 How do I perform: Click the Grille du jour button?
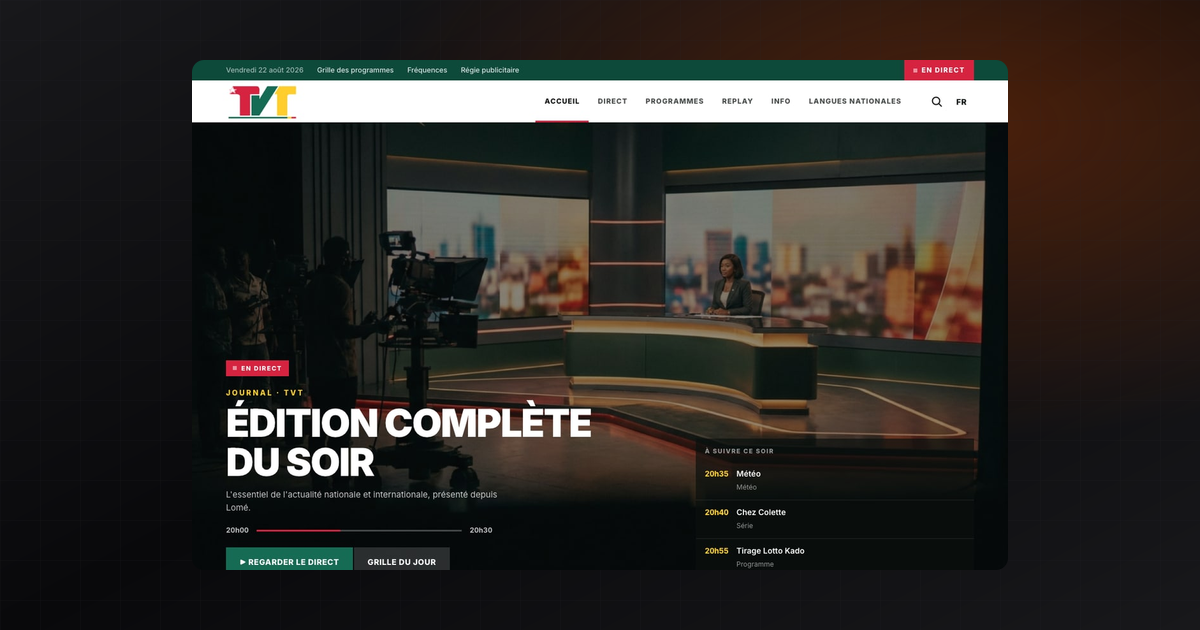click(402, 561)
